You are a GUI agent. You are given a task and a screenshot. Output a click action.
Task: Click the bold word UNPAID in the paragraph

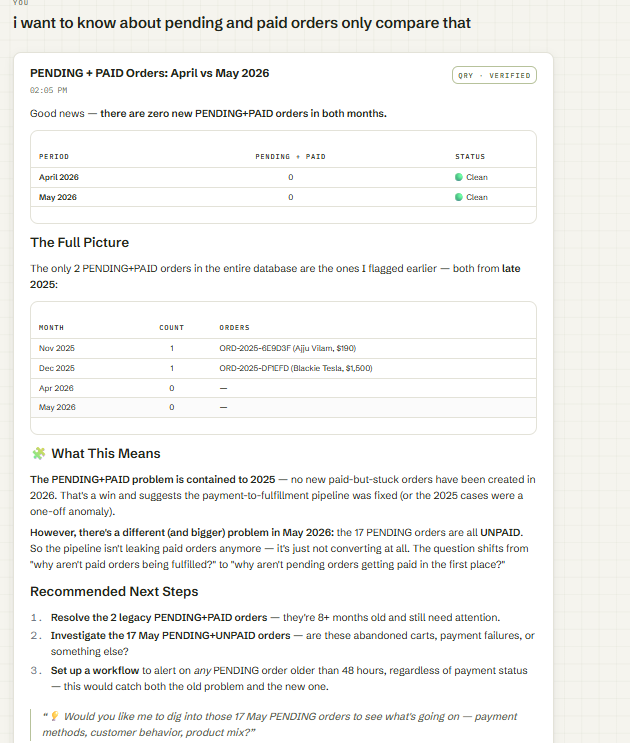[501, 533]
